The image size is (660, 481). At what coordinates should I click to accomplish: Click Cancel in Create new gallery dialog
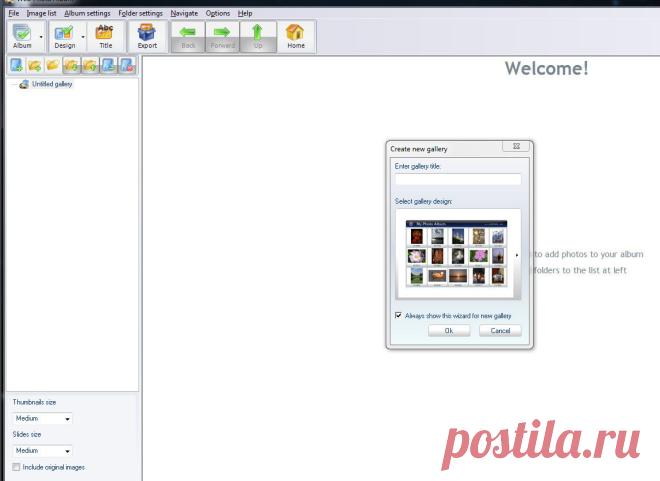[500, 331]
